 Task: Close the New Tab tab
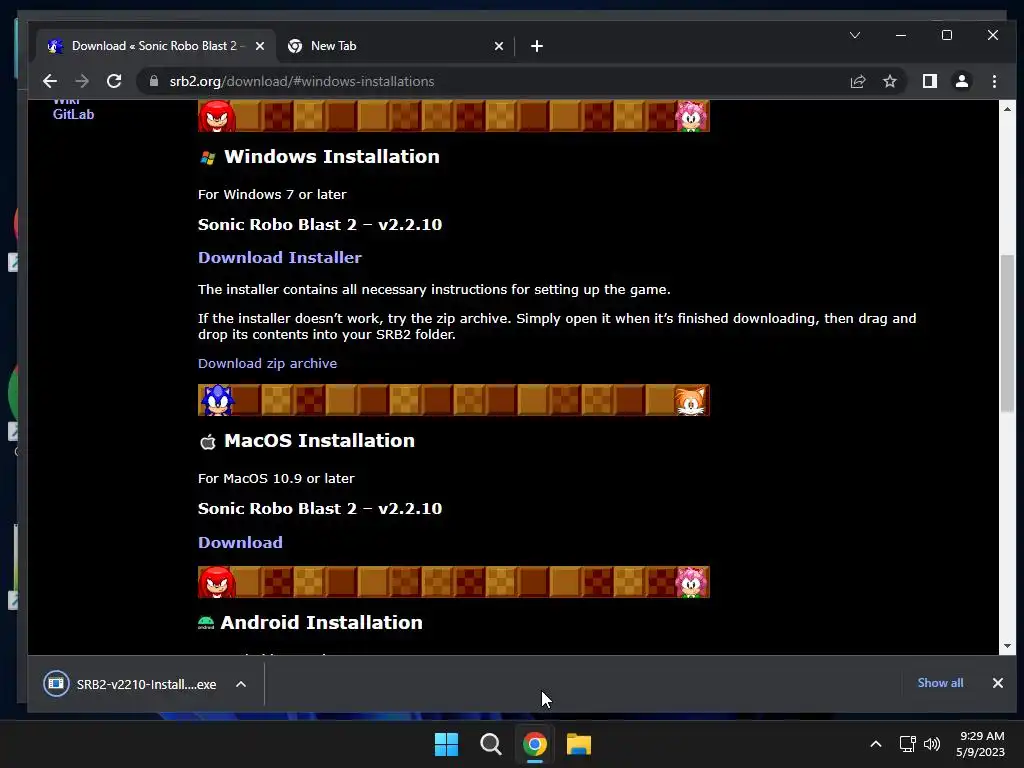[x=499, y=46]
